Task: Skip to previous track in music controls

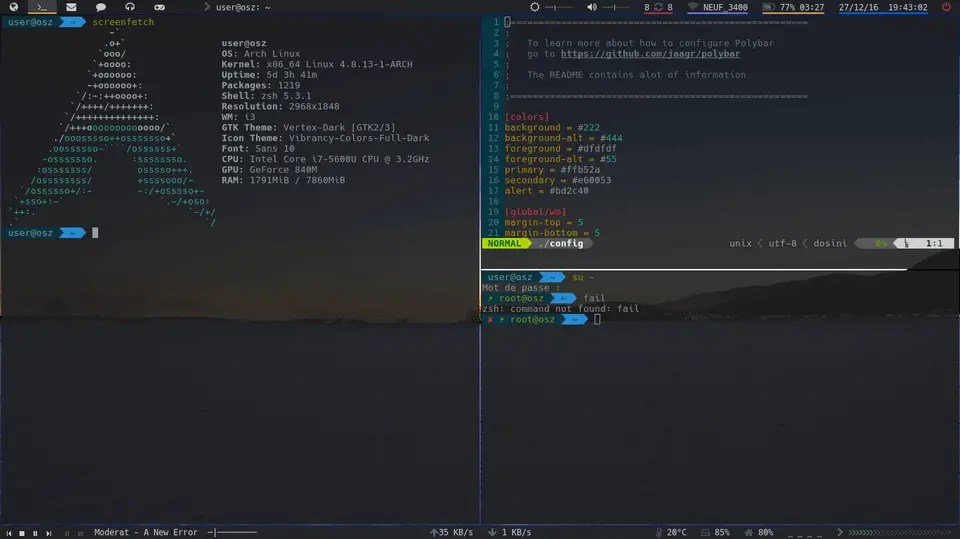Action: [x=9, y=533]
